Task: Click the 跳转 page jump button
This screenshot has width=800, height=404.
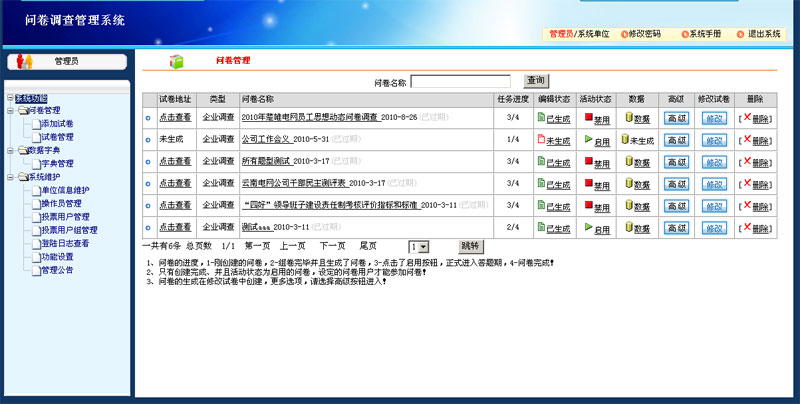Action: click(x=470, y=245)
